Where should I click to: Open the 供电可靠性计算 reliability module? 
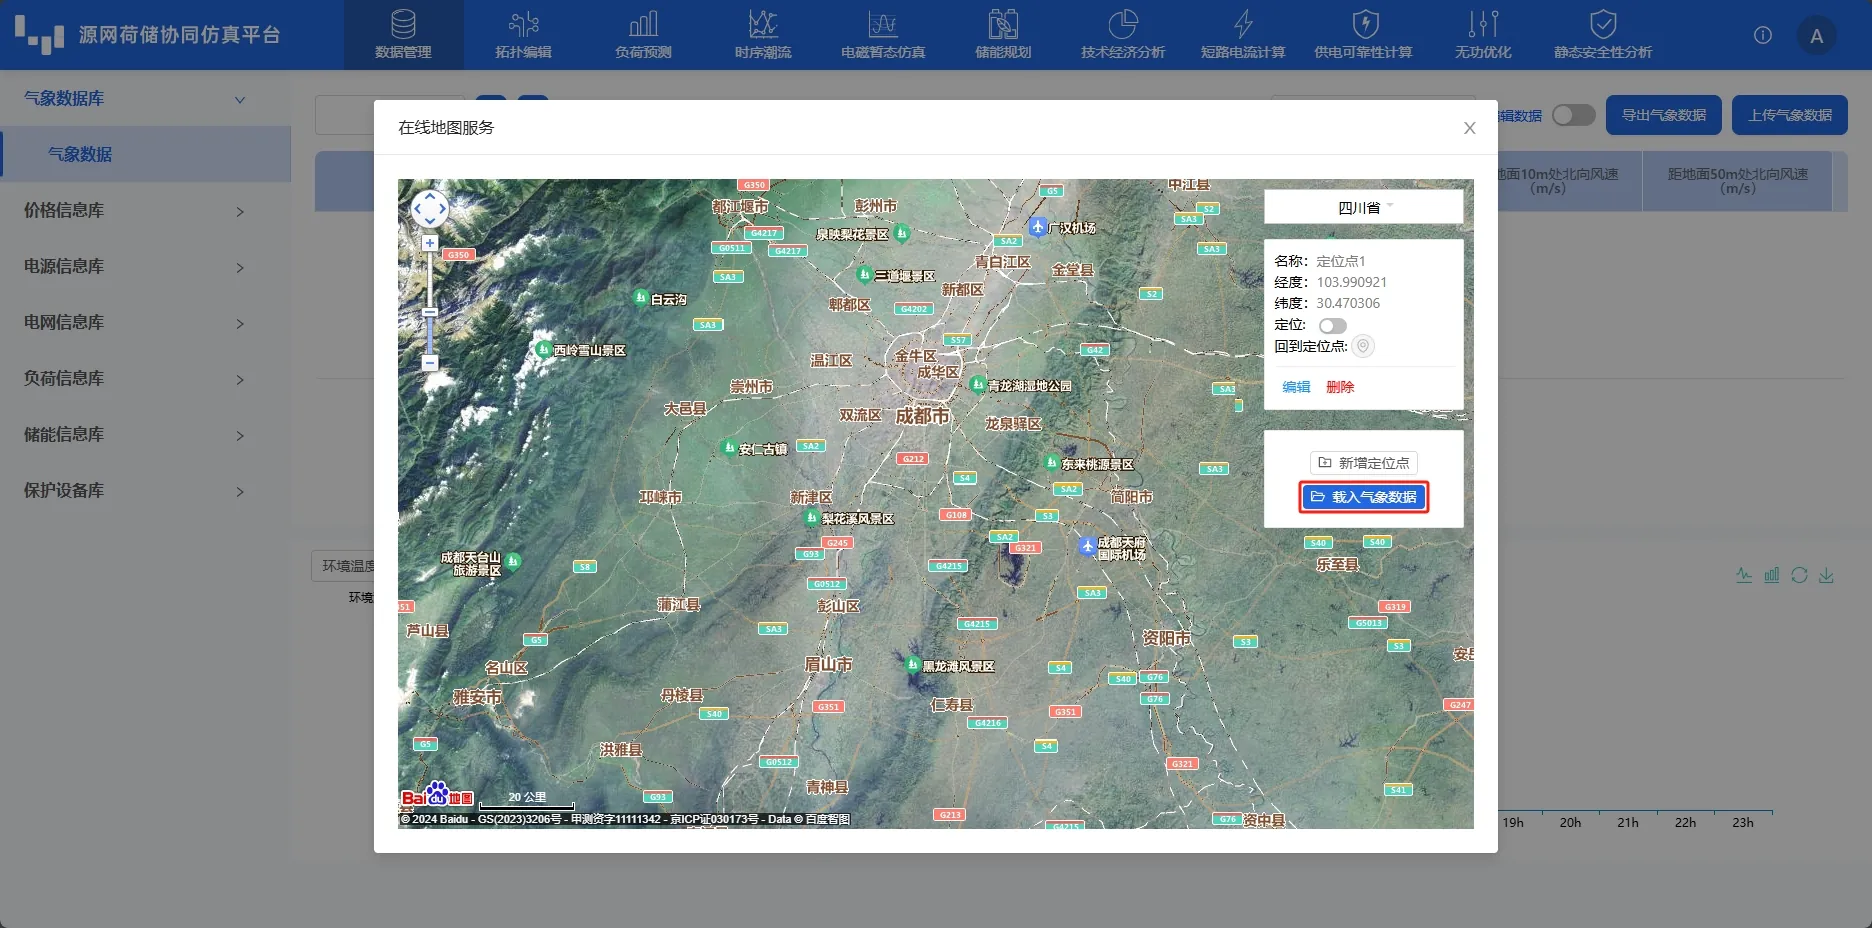tap(1363, 35)
